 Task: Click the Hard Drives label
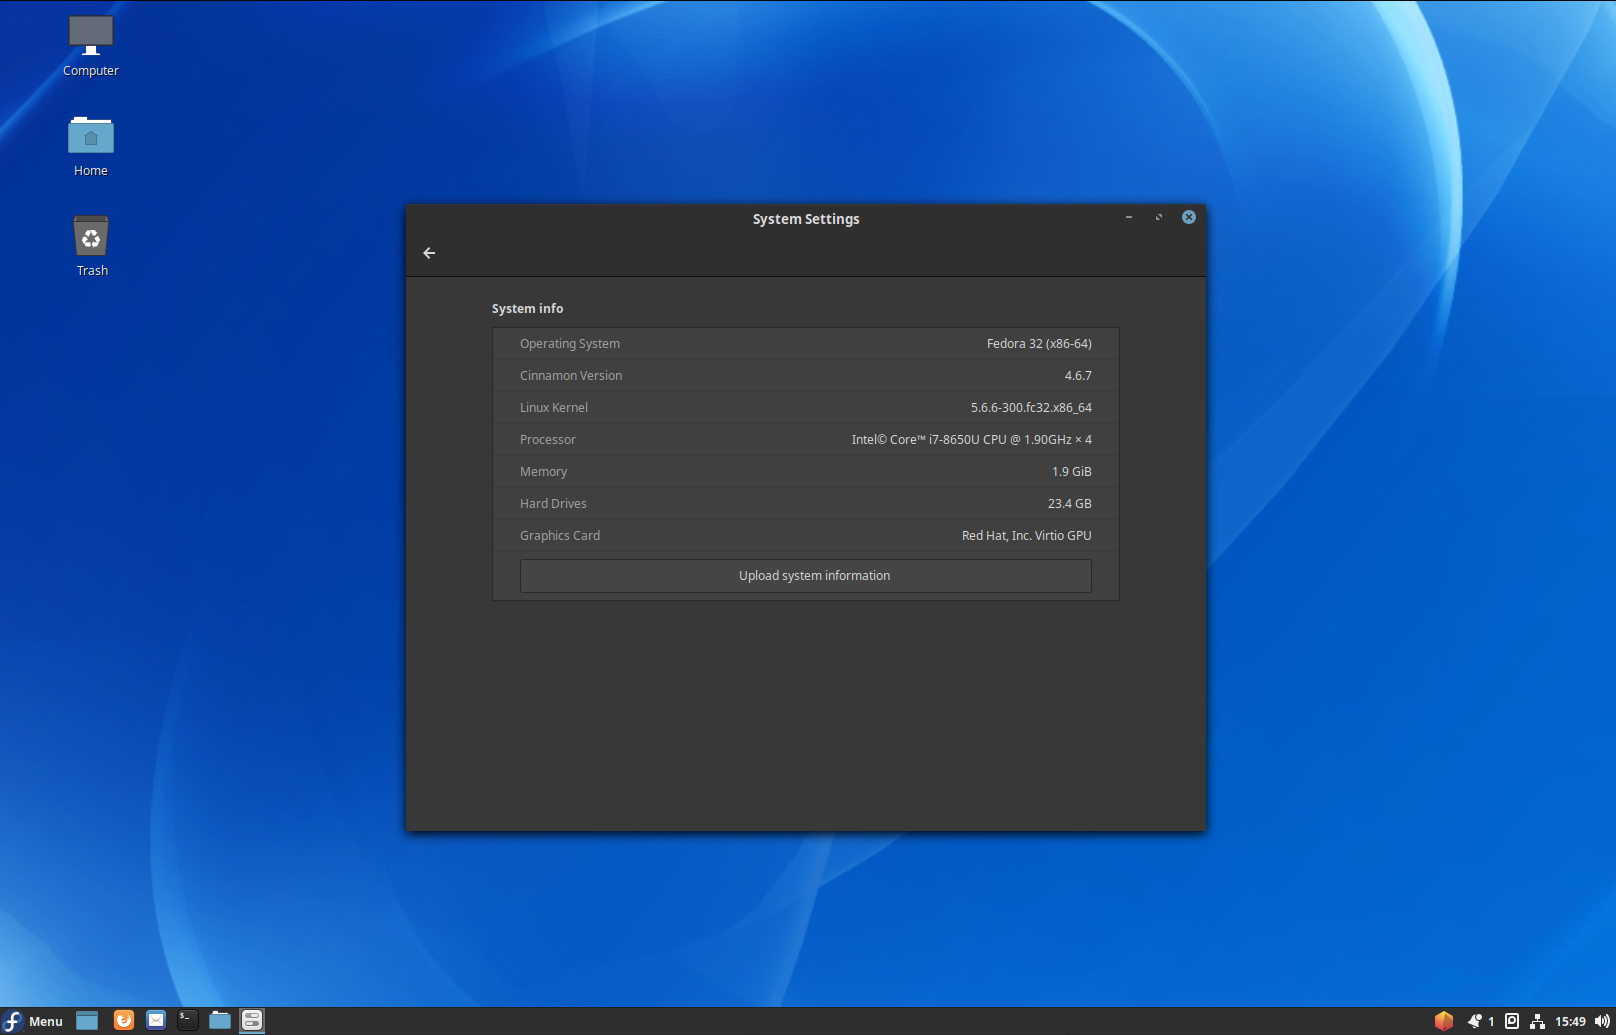click(553, 504)
